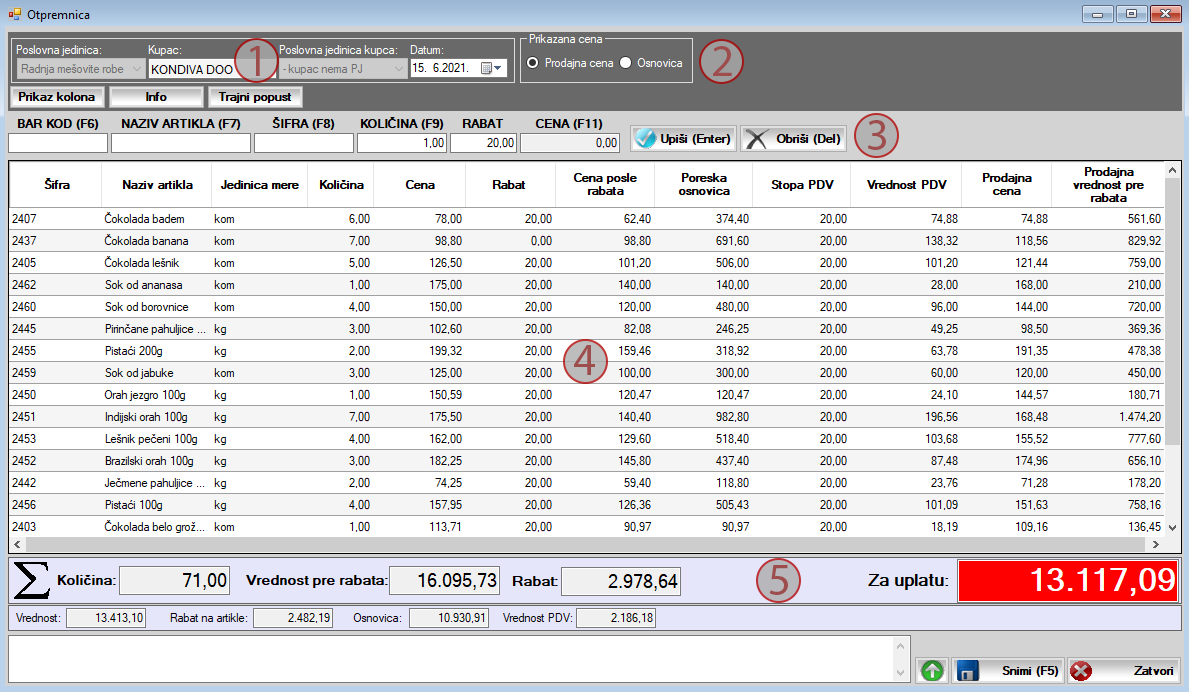Click Vrednost PDV column header
The width and height of the screenshot is (1189, 692).
(906, 184)
